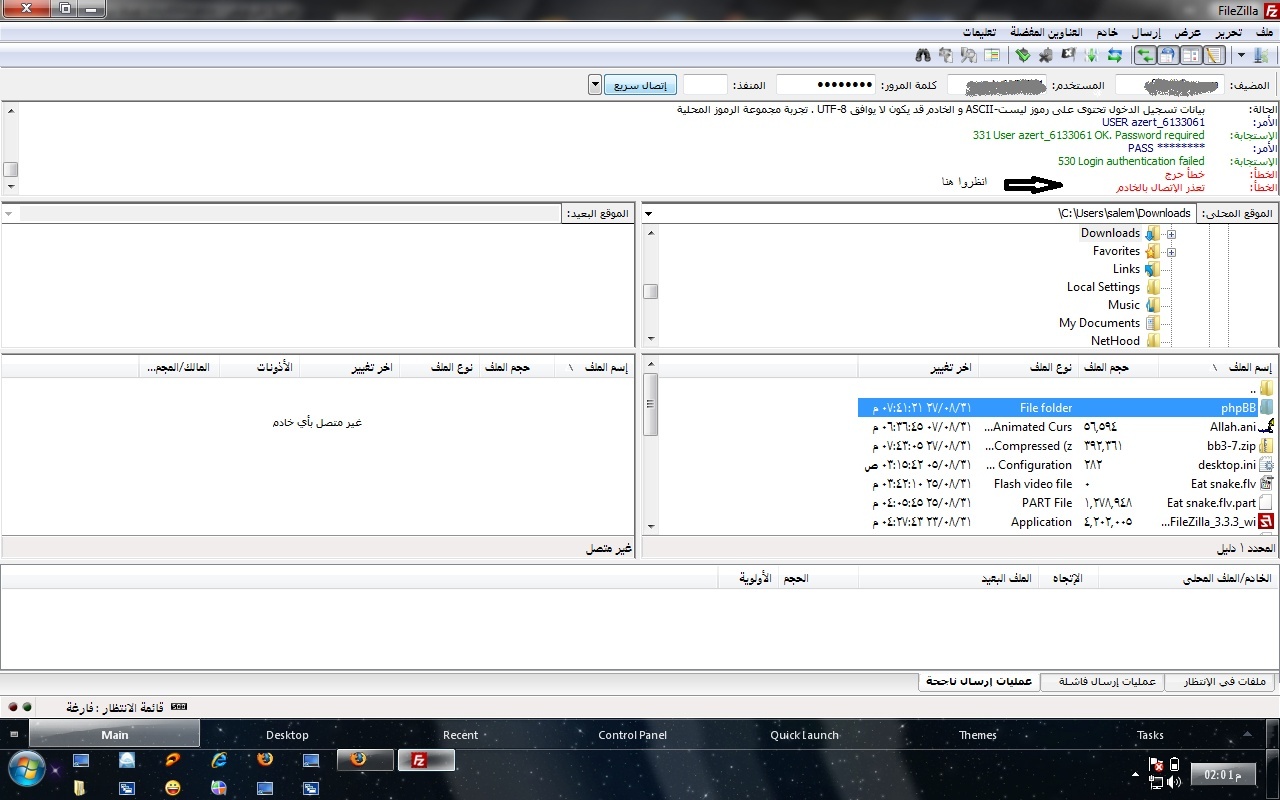Click the reconnect green checkmark icon
Image resolution: width=1280 pixels, height=800 pixels.
click(1023, 56)
